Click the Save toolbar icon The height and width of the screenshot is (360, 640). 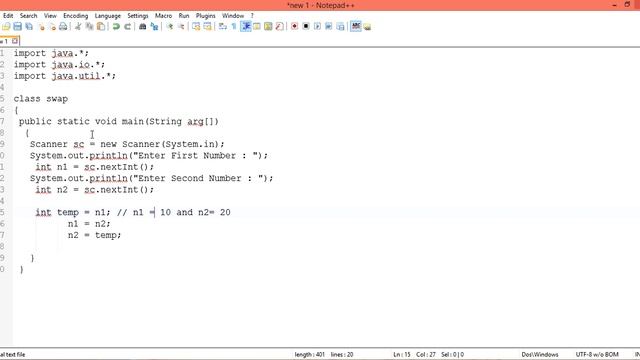(x=18, y=27)
